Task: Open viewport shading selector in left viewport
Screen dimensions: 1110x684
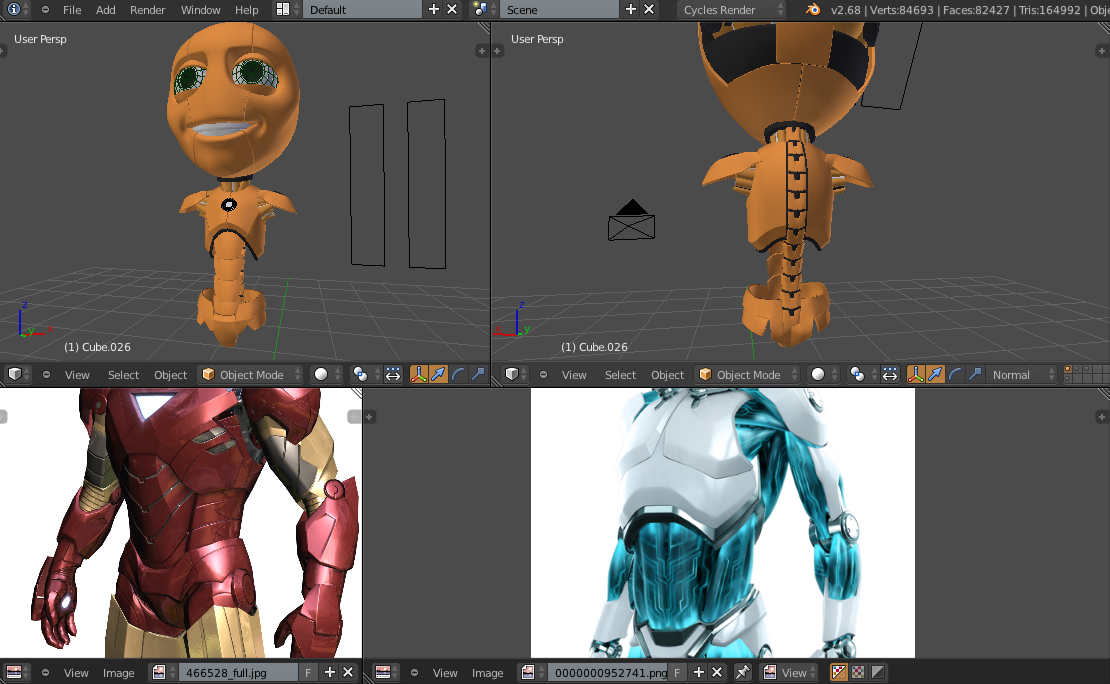Action: pos(327,375)
